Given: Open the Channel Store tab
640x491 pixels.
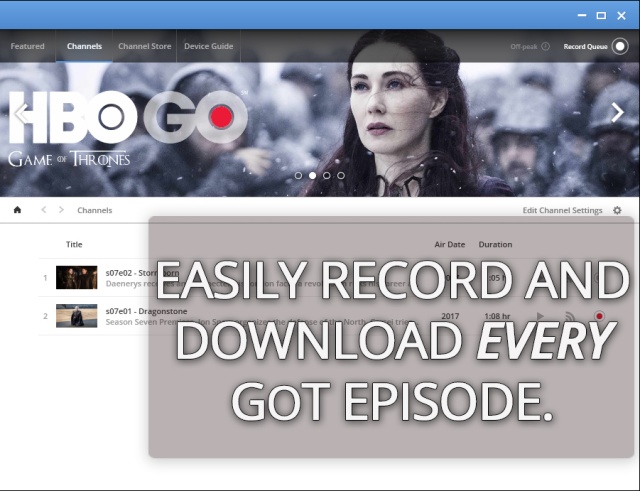Looking at the screenshot, I should (x=144, y=46).
